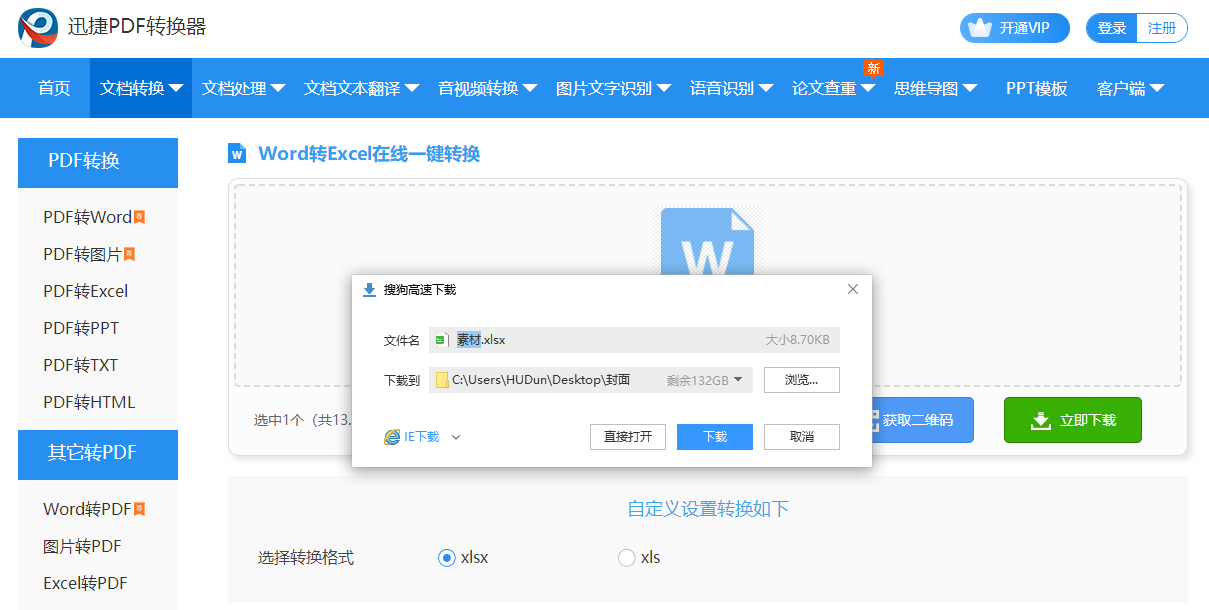
Task: Expand the IE下载 options chevron
Action: click(x=455, y=437)
